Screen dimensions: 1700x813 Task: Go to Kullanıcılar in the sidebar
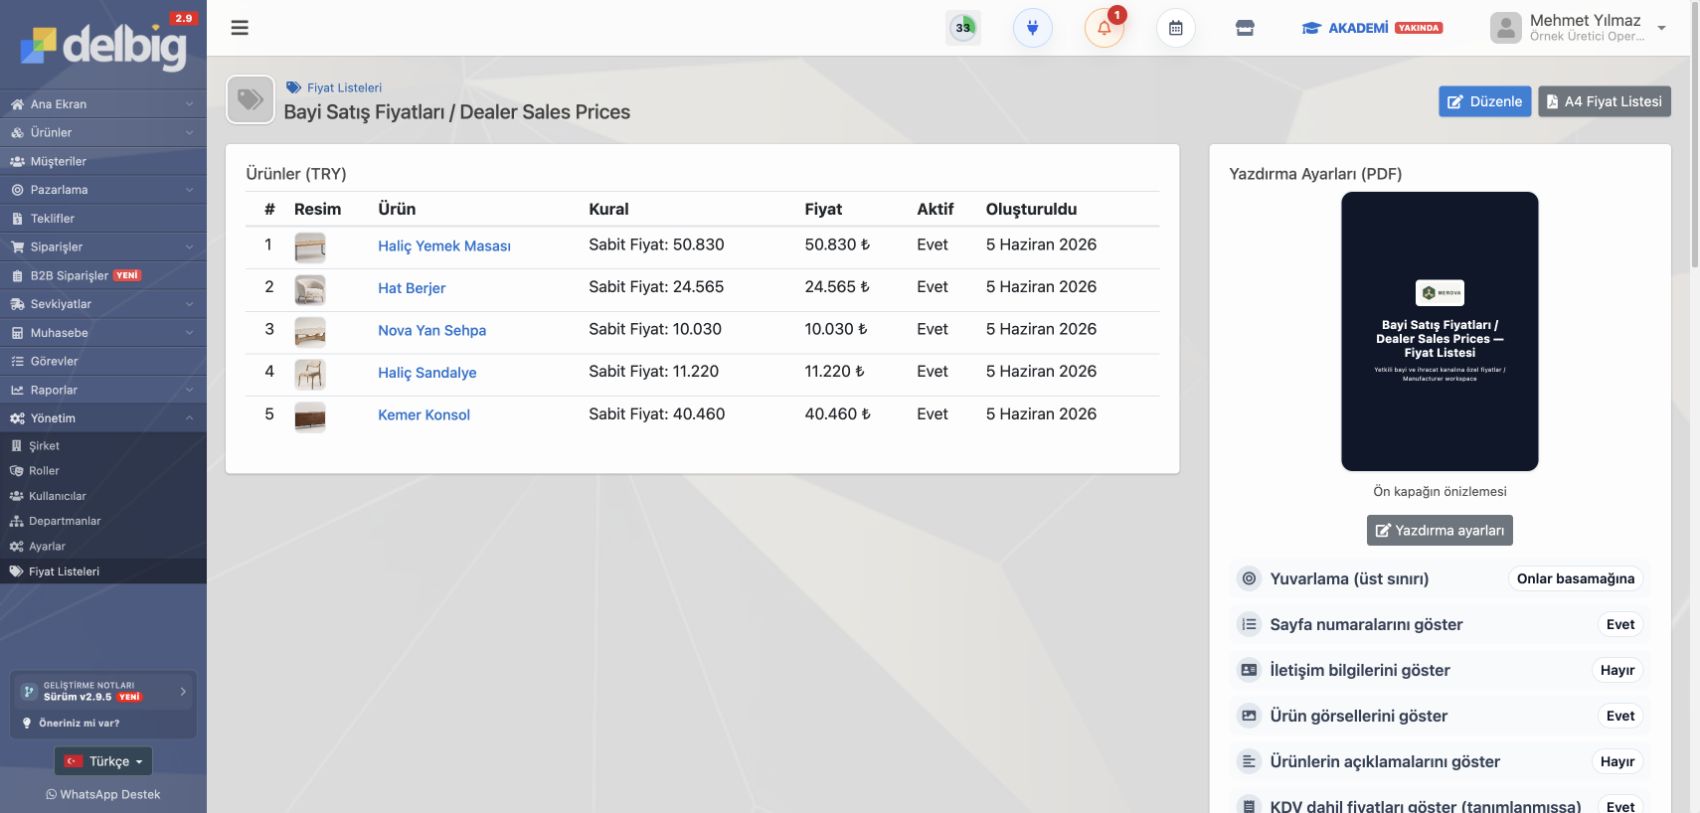(103, 496)
